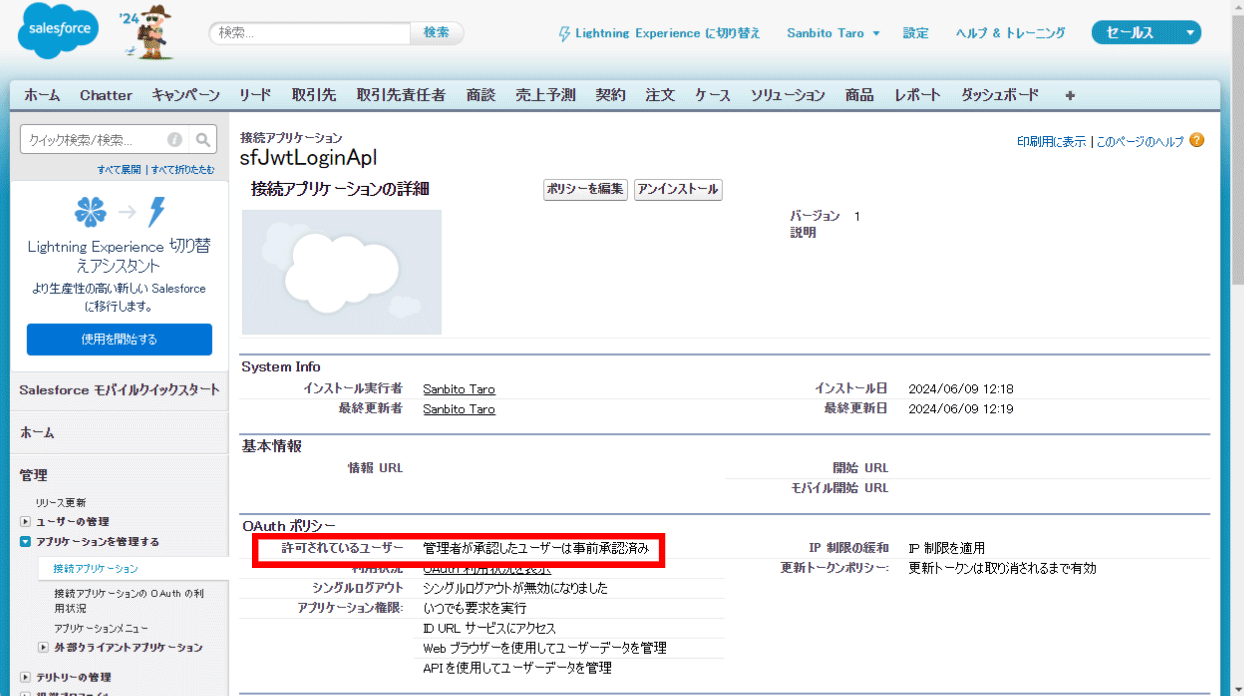Click Salesforce モバイルクイックスタート sidebar heading
This screenshot has height=697, width=1244.
point(120,390)
